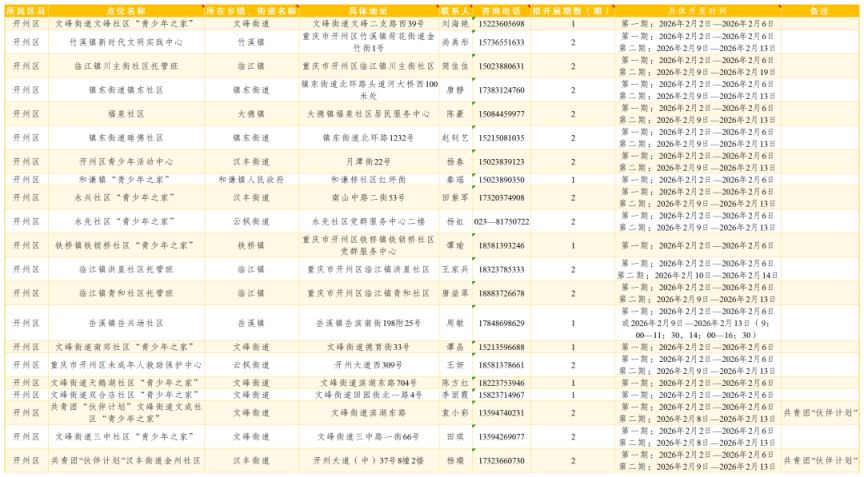Click address 镇东街道北环路1232号
The image size is (864, 477).
pyautogui.click(x=369, y=138)
